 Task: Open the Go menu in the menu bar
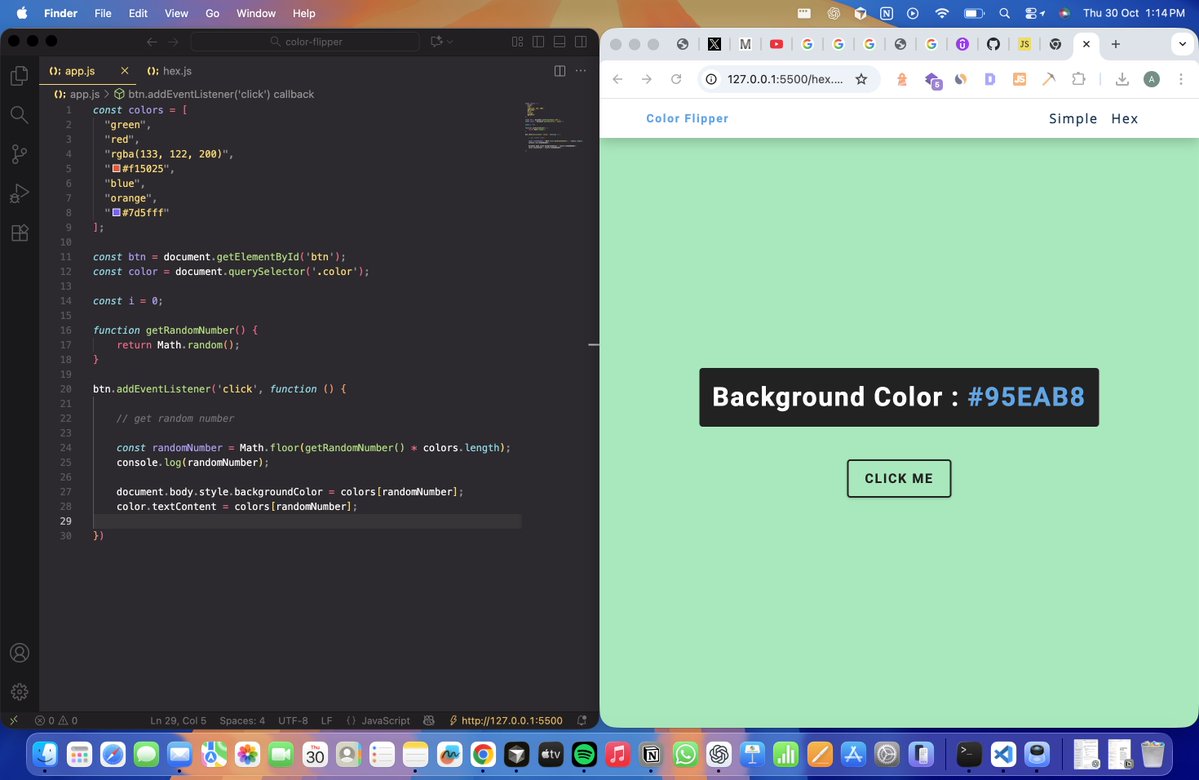click(215, 13)
